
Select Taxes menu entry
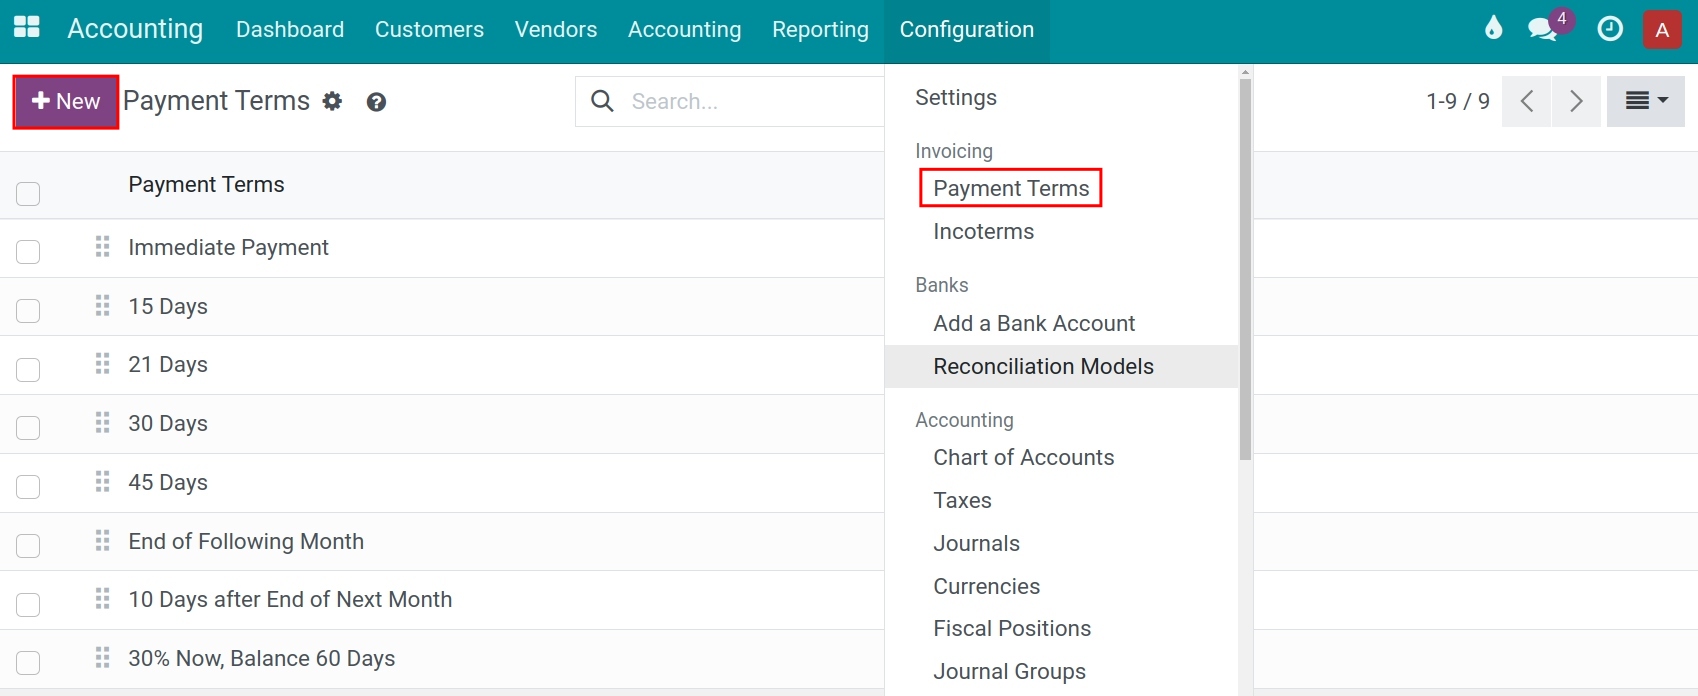point(962,500)
